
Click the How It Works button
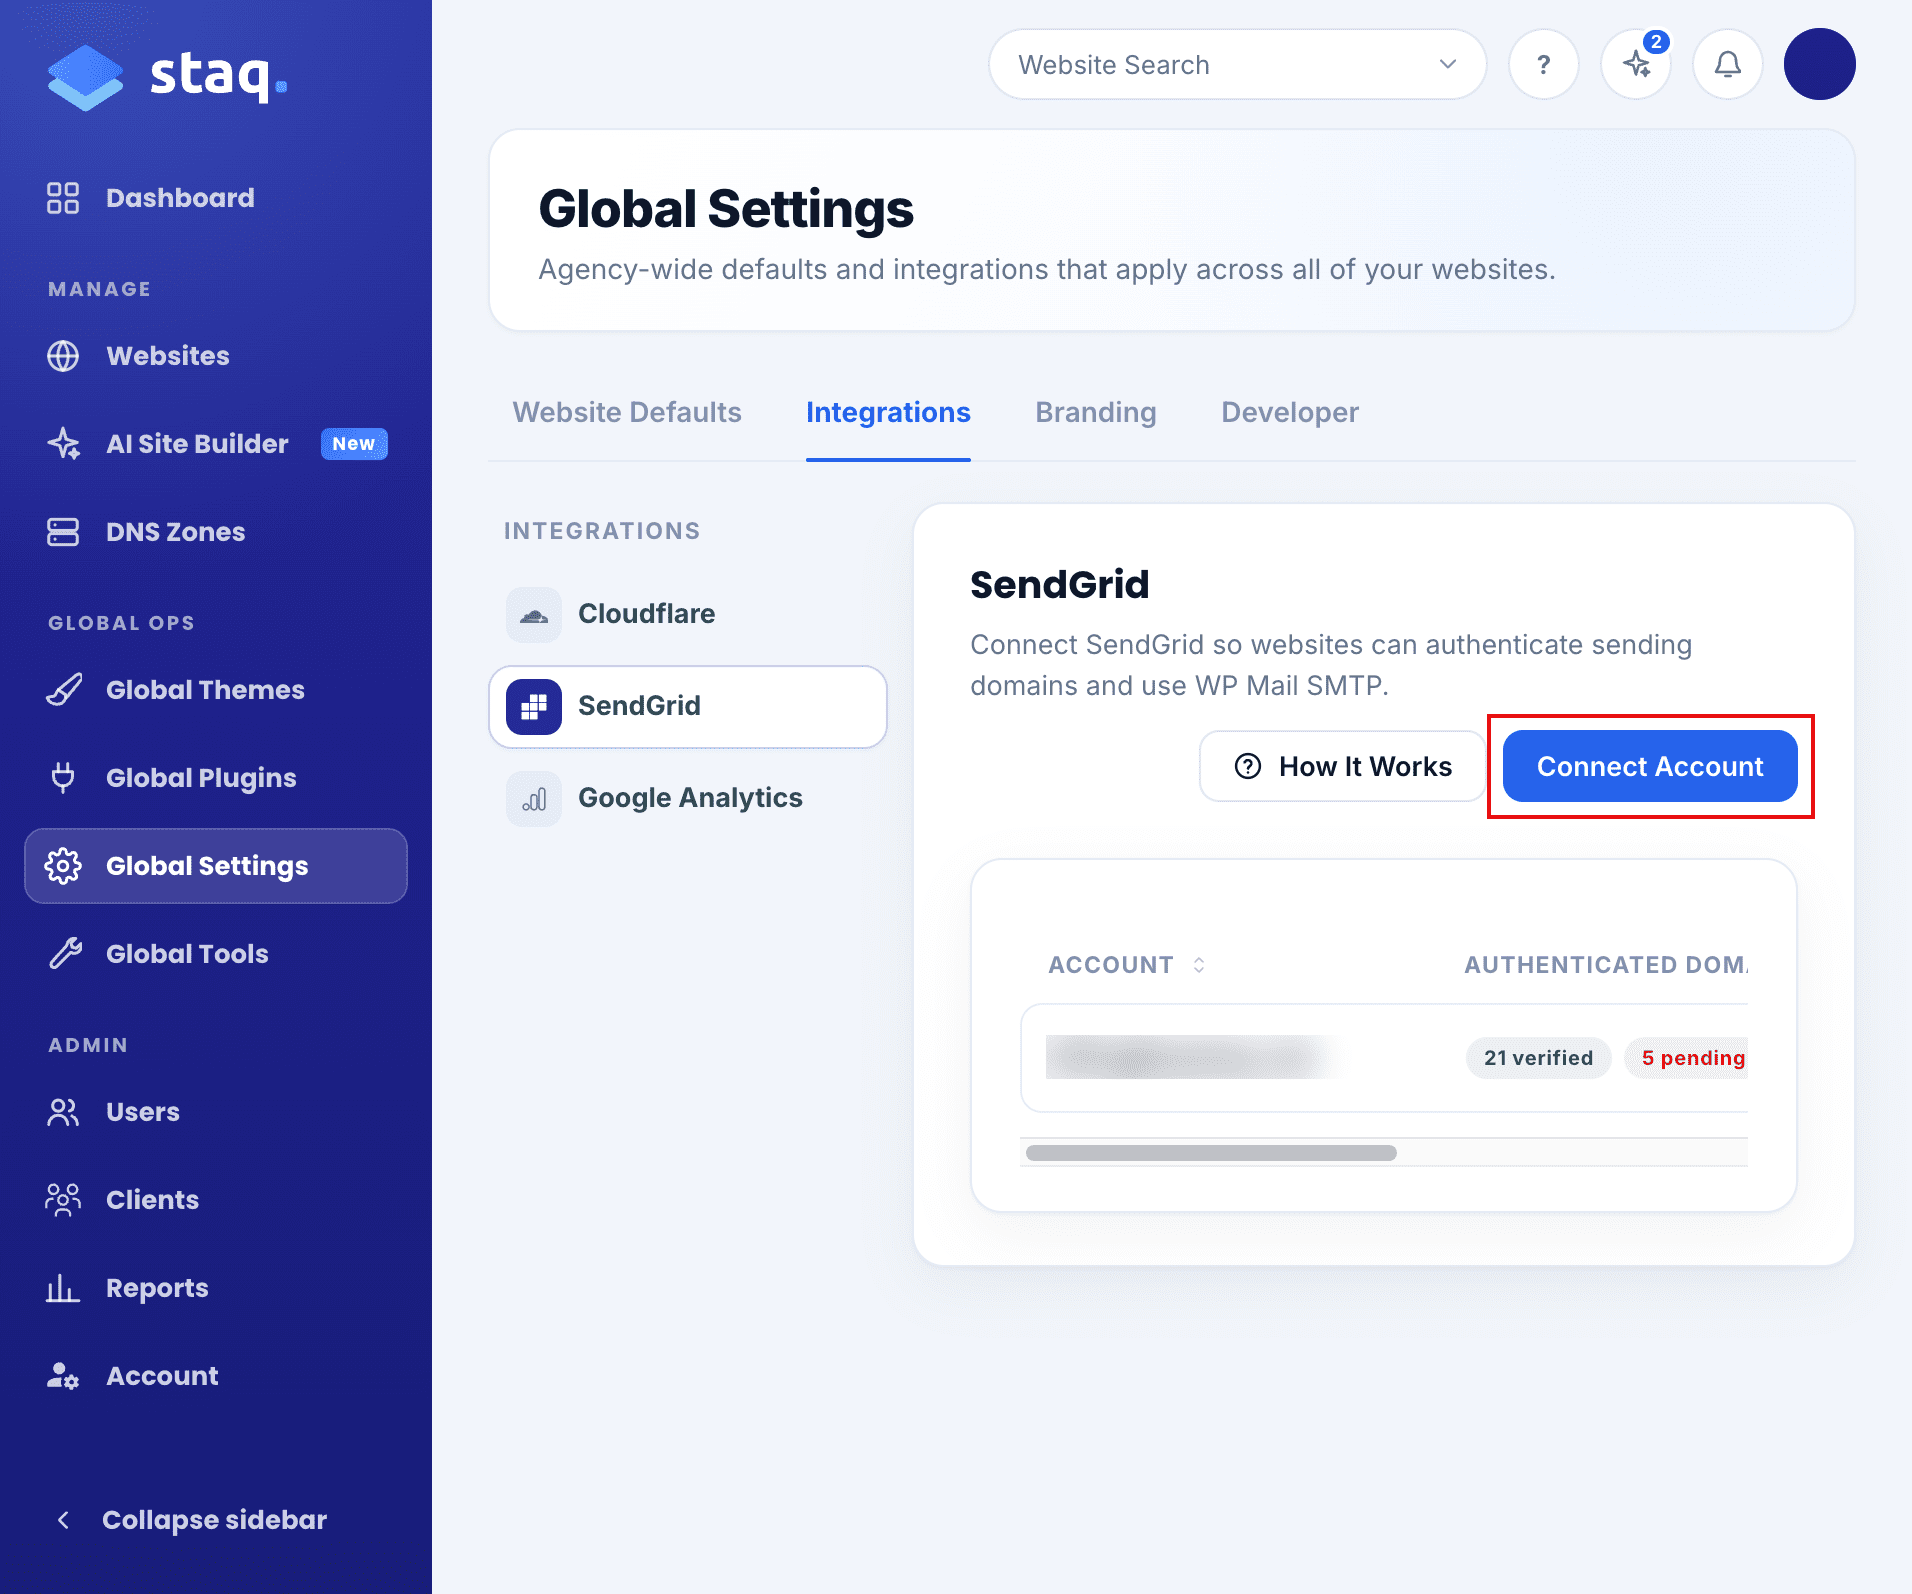point(1343,766)
